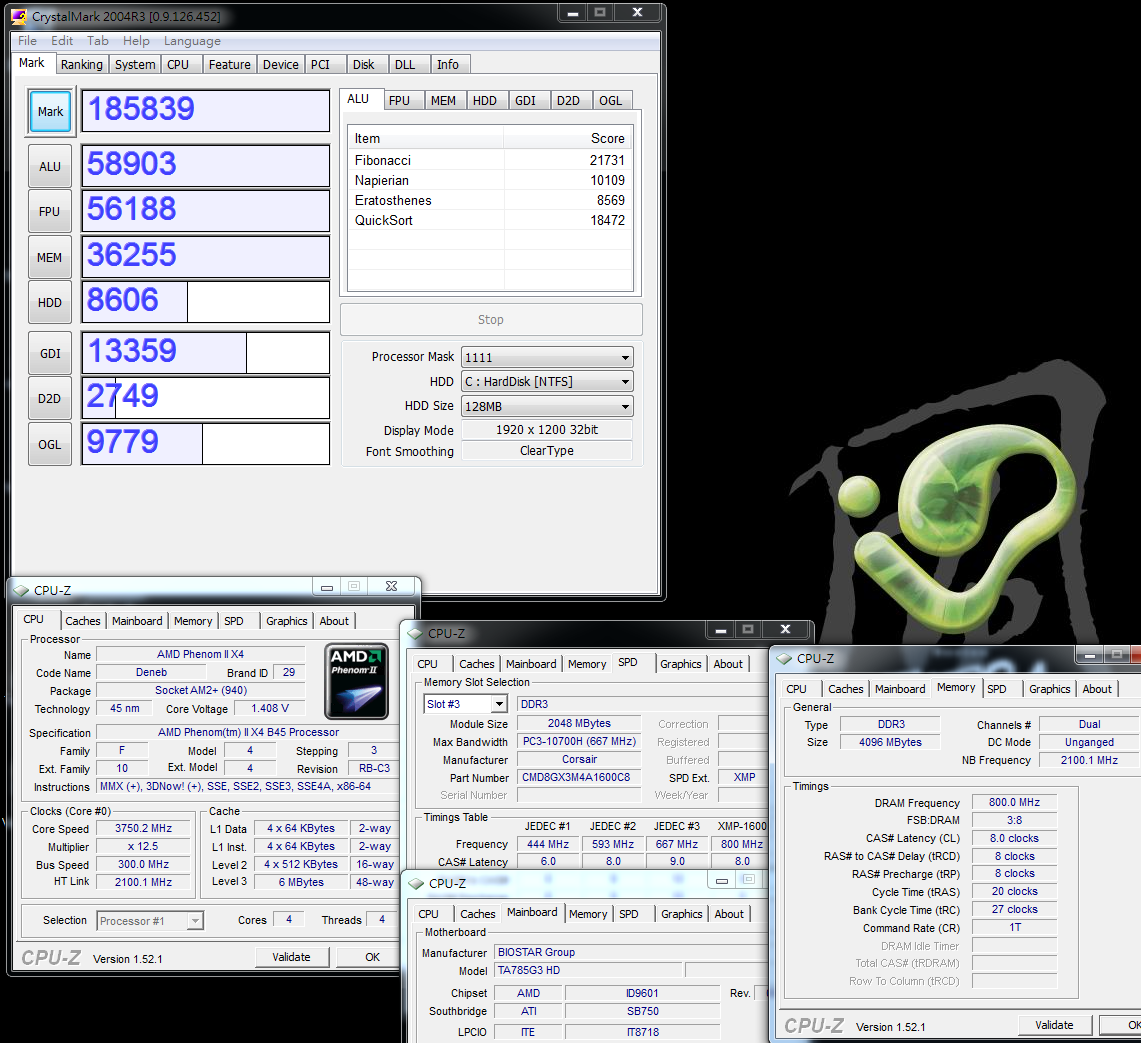Run the D2D benchmark button
This screenshot has width=1141, height=1043.
(x=50, y=398)
